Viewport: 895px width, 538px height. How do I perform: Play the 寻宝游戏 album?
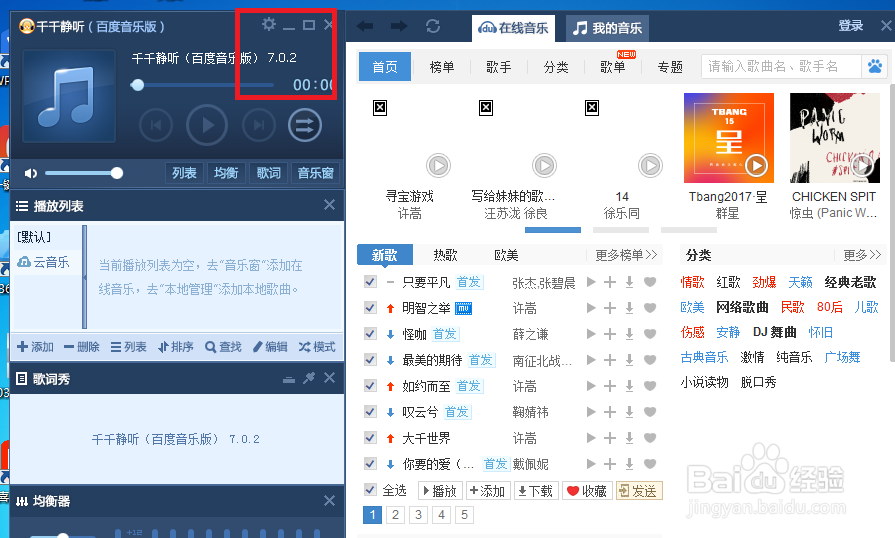438,165
